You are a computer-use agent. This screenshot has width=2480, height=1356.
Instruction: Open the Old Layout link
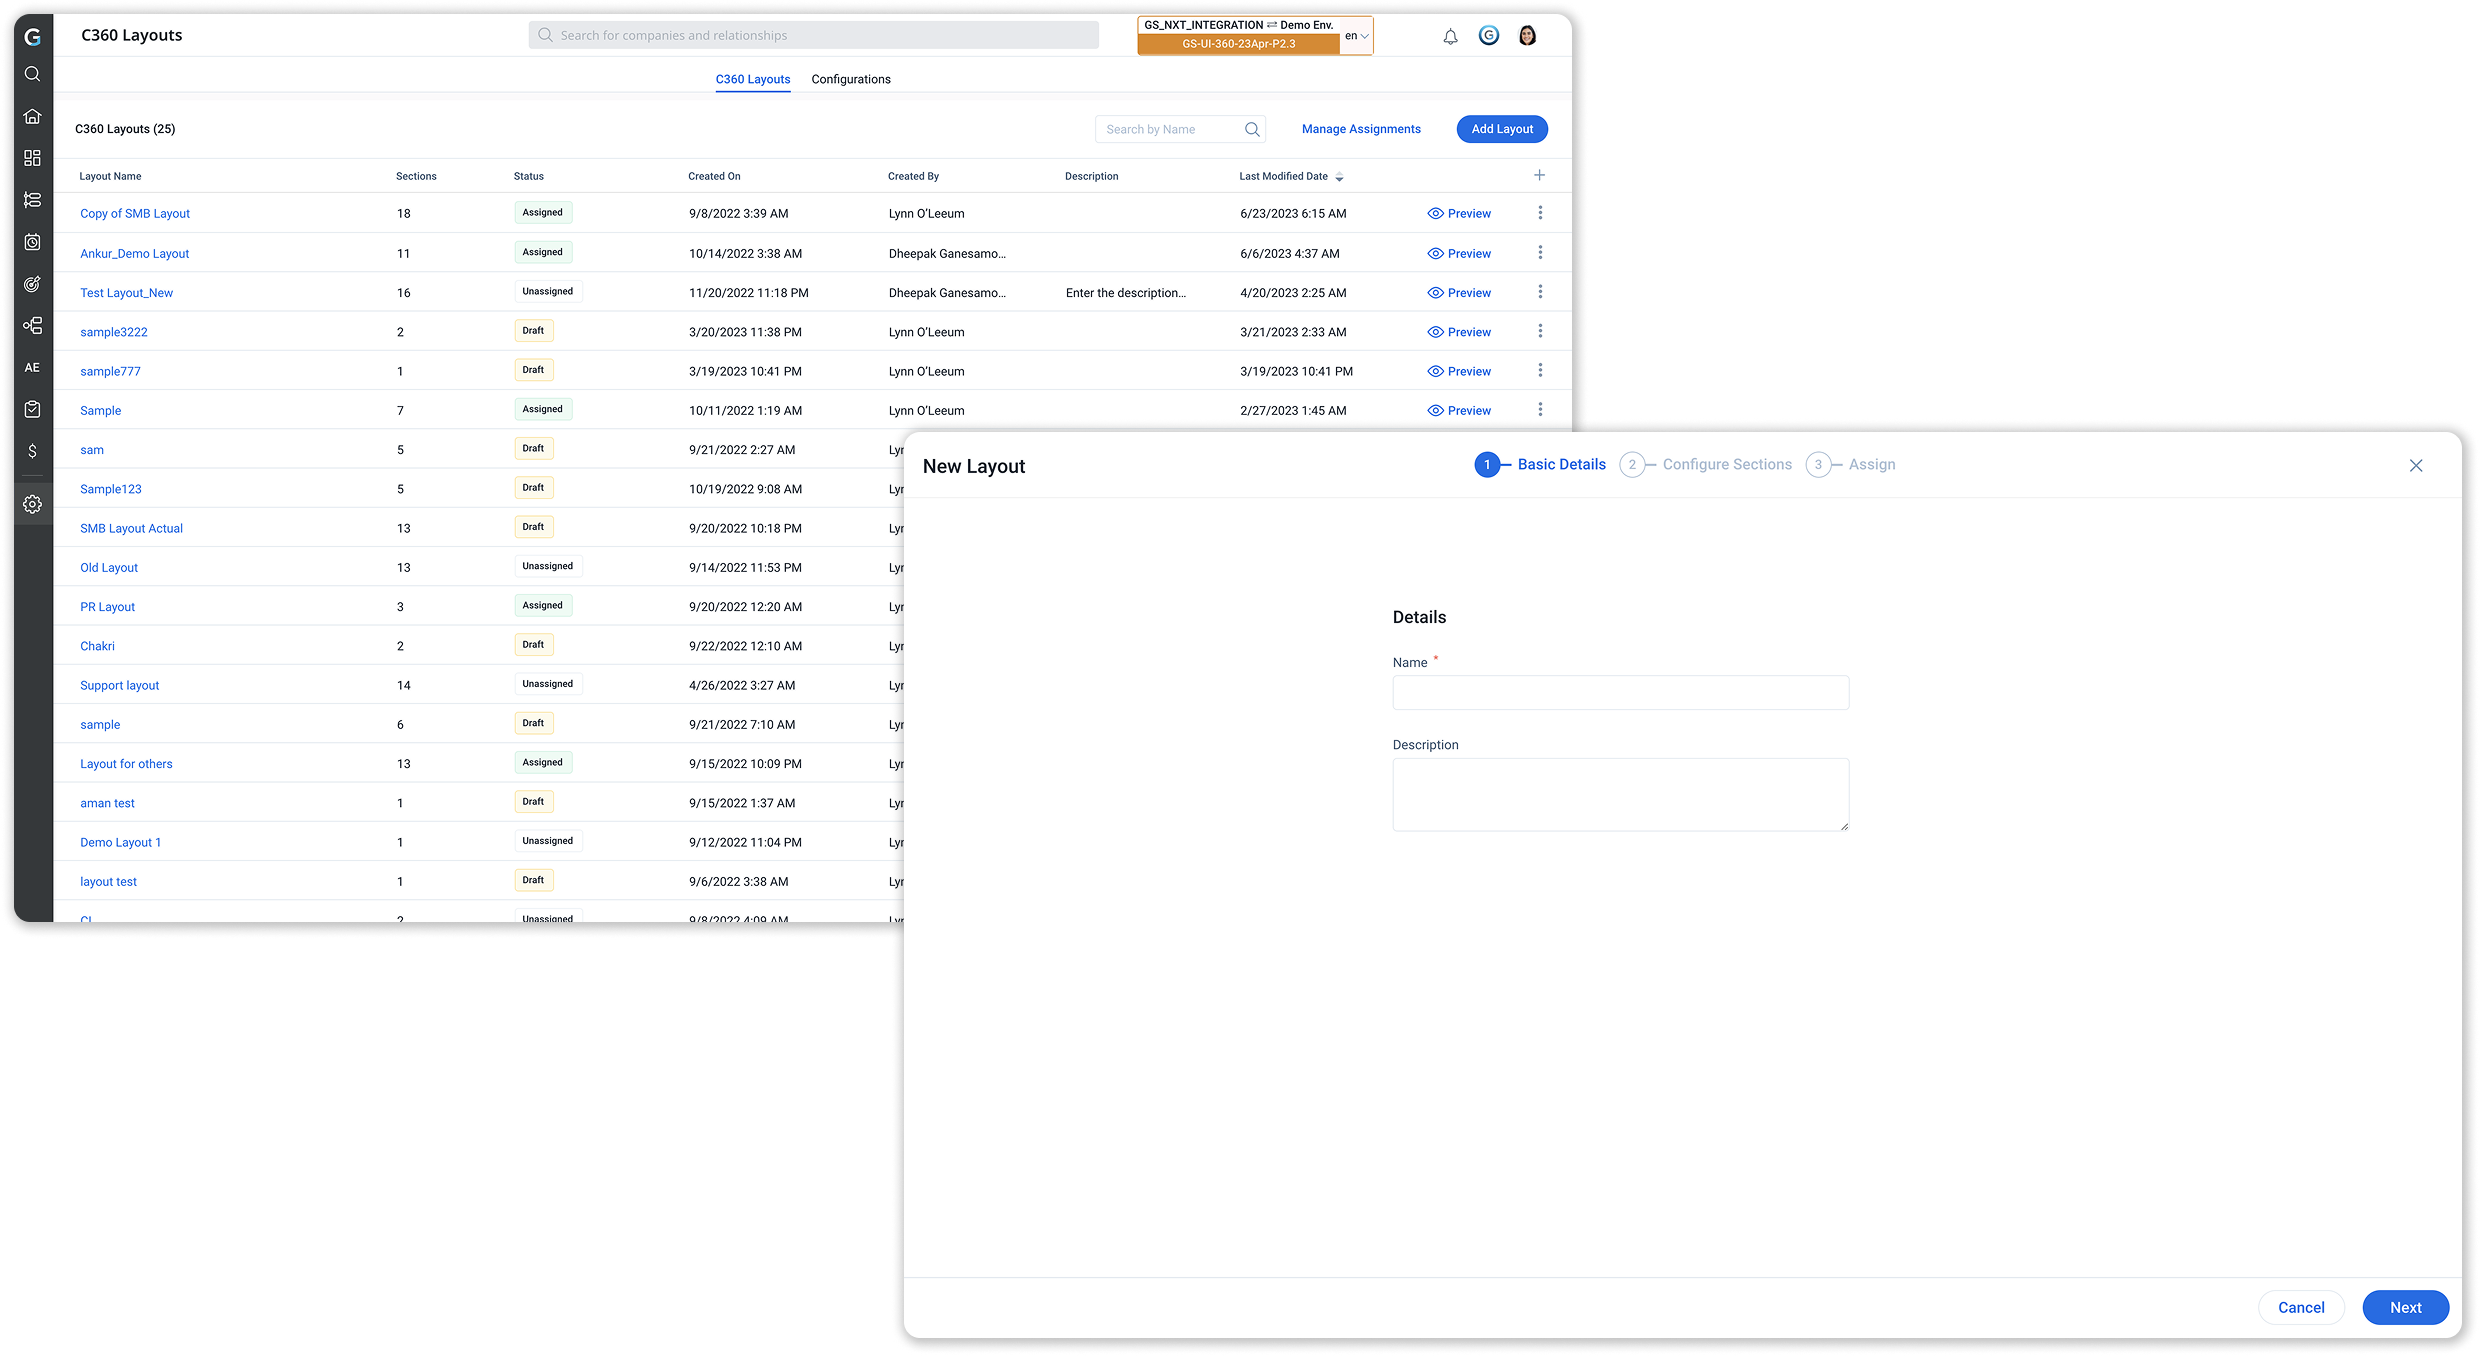[109, 568]
